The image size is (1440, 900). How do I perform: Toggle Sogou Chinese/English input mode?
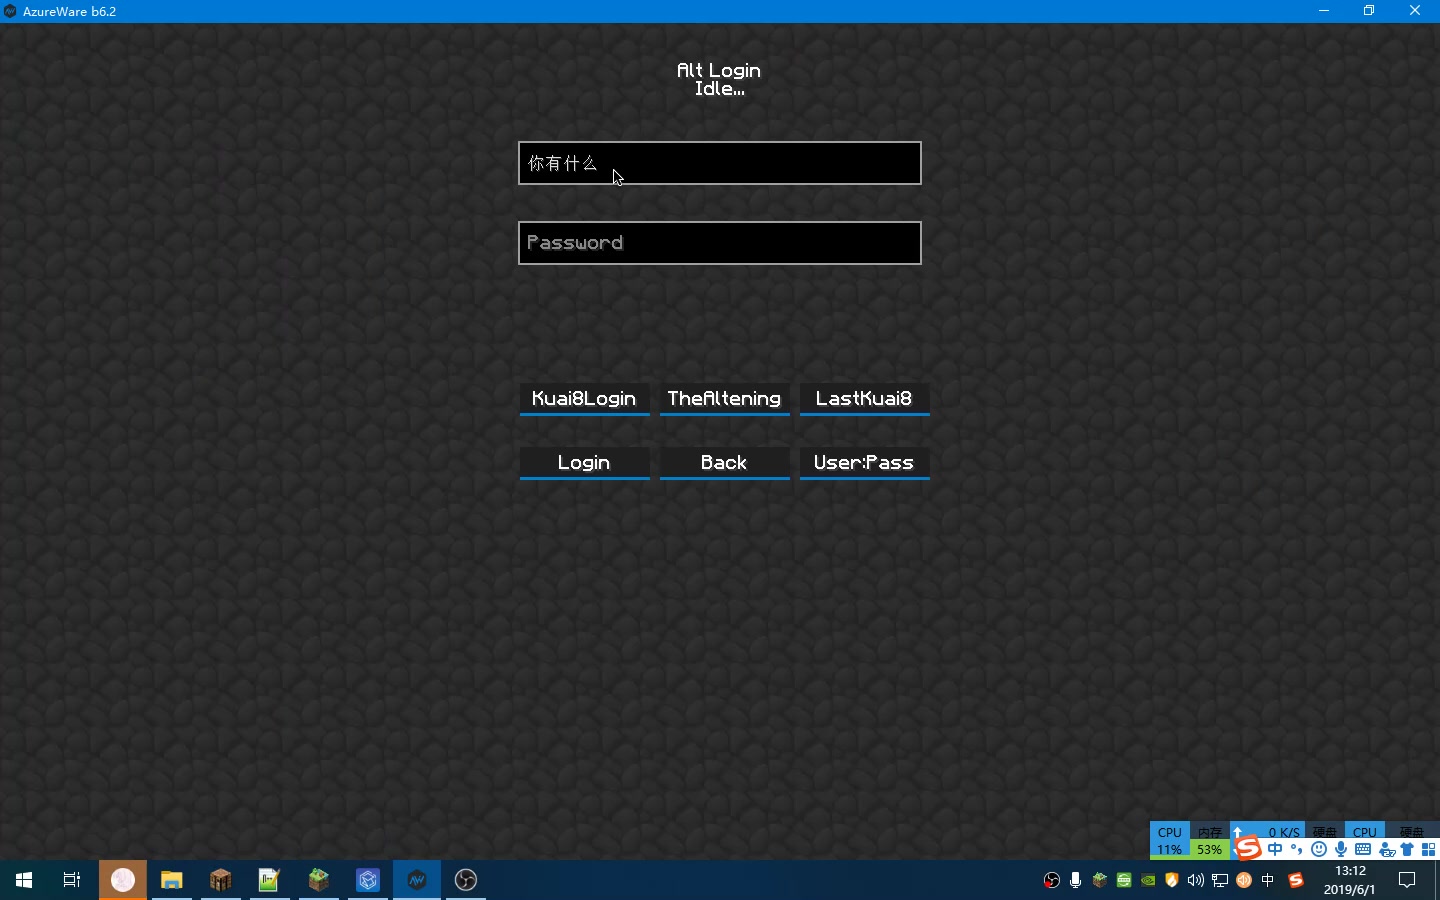(1275, 850)
